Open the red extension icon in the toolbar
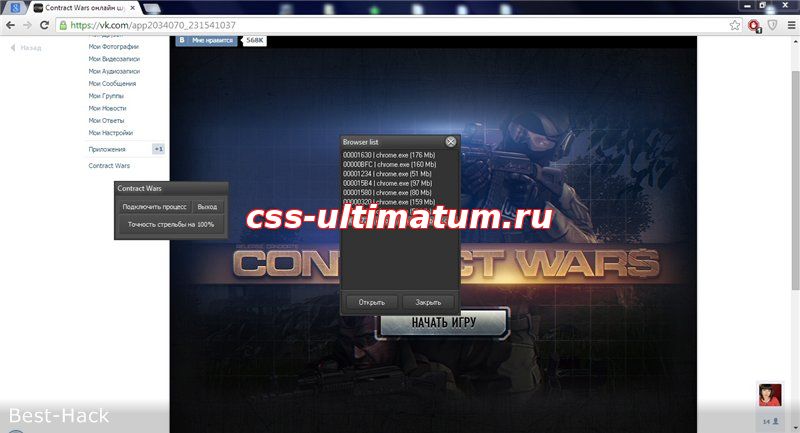 [755, 26]
